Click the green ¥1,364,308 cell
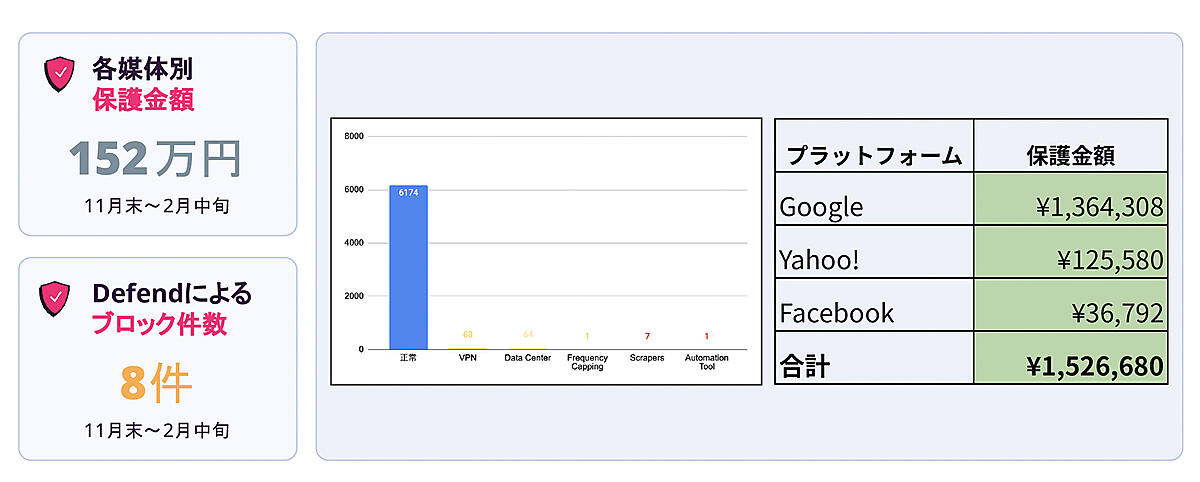Image resolution: width=1200 pixels, height=482 pixels. coord(1071,207)
